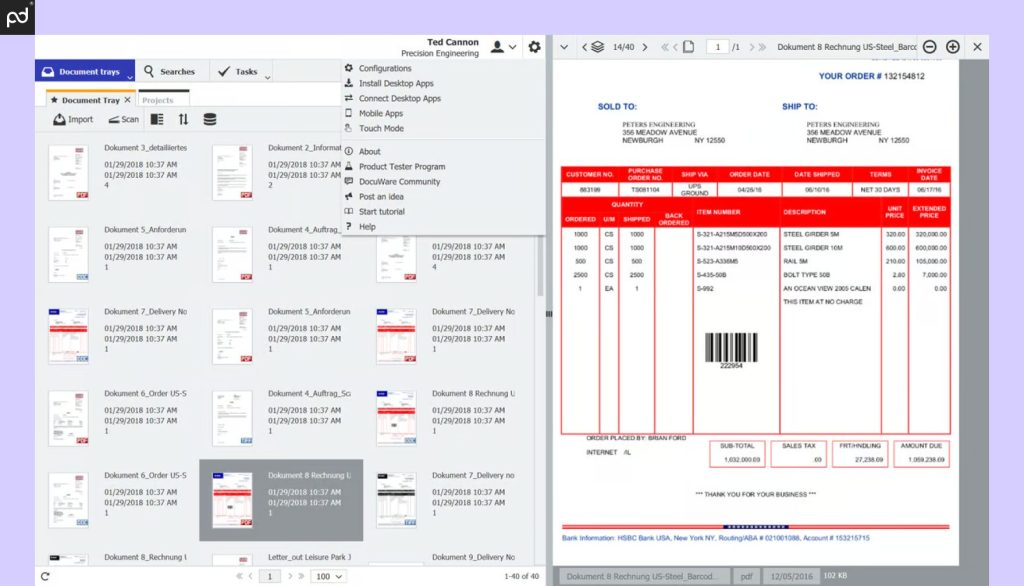Click the pdf file type field
This screenshot has height=586, width=1024.
(746, 576)
